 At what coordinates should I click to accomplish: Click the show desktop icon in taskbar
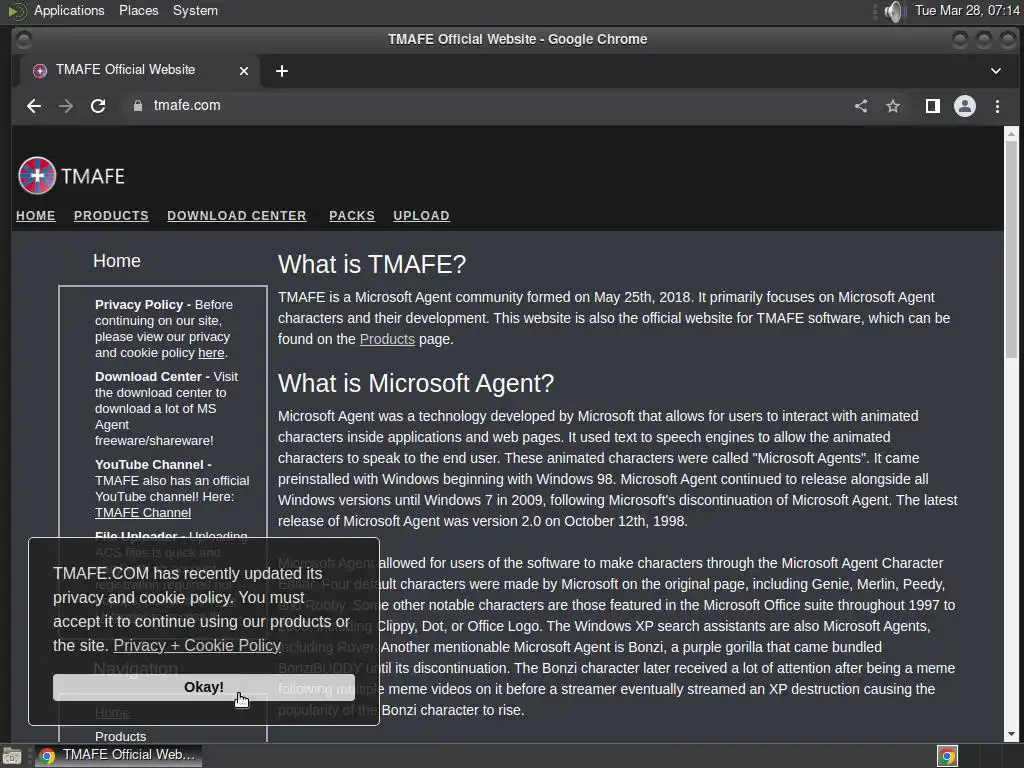[x=12, y=756]
